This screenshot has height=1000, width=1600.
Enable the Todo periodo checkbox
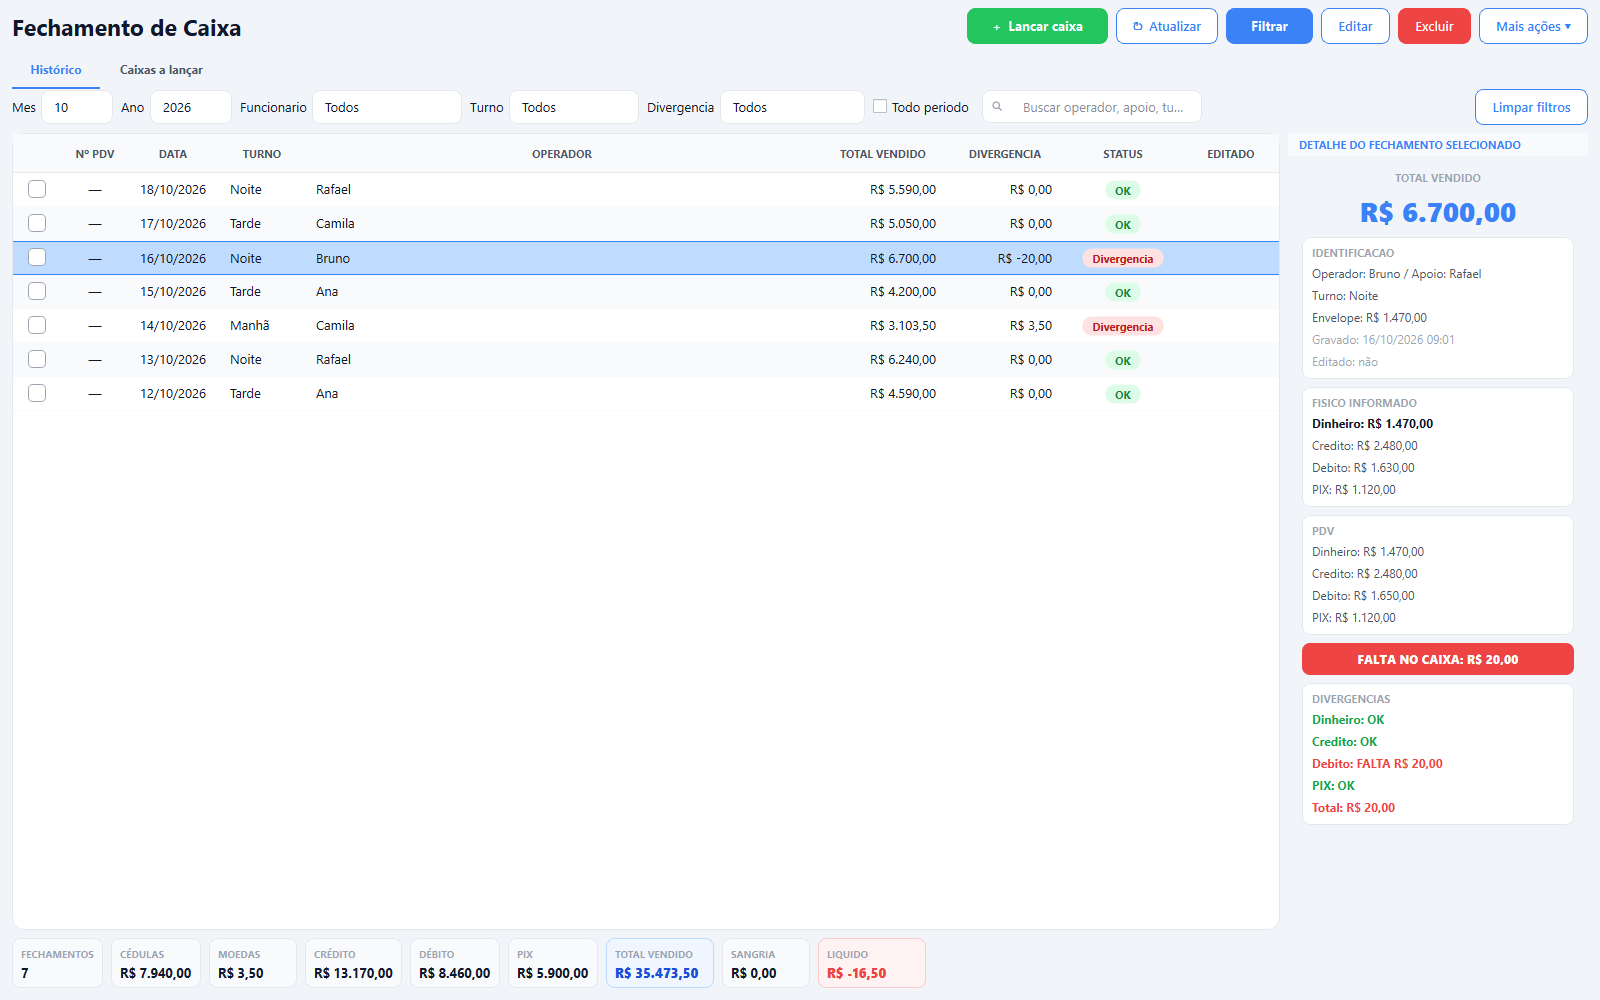[x=880, y=106]
